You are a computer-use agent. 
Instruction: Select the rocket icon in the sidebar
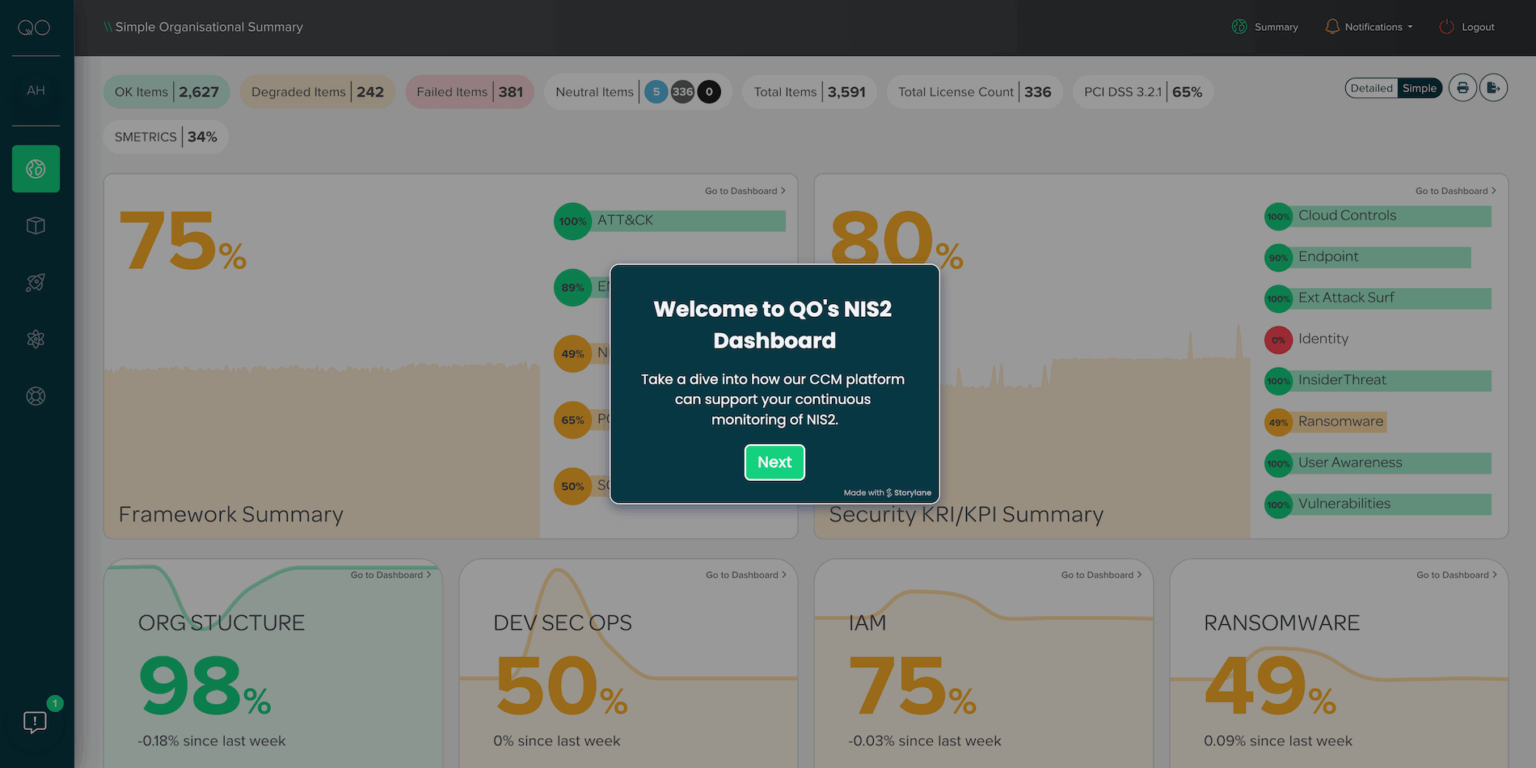click(x=36, y=283)
